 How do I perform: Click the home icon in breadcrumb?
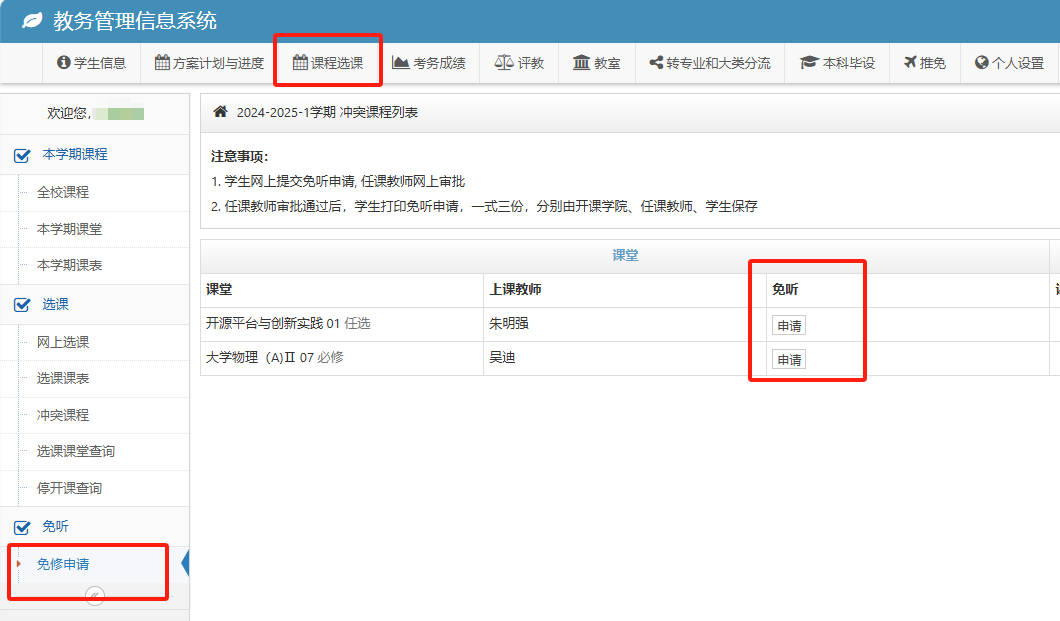pyautogui.click(x=221, y=112)
